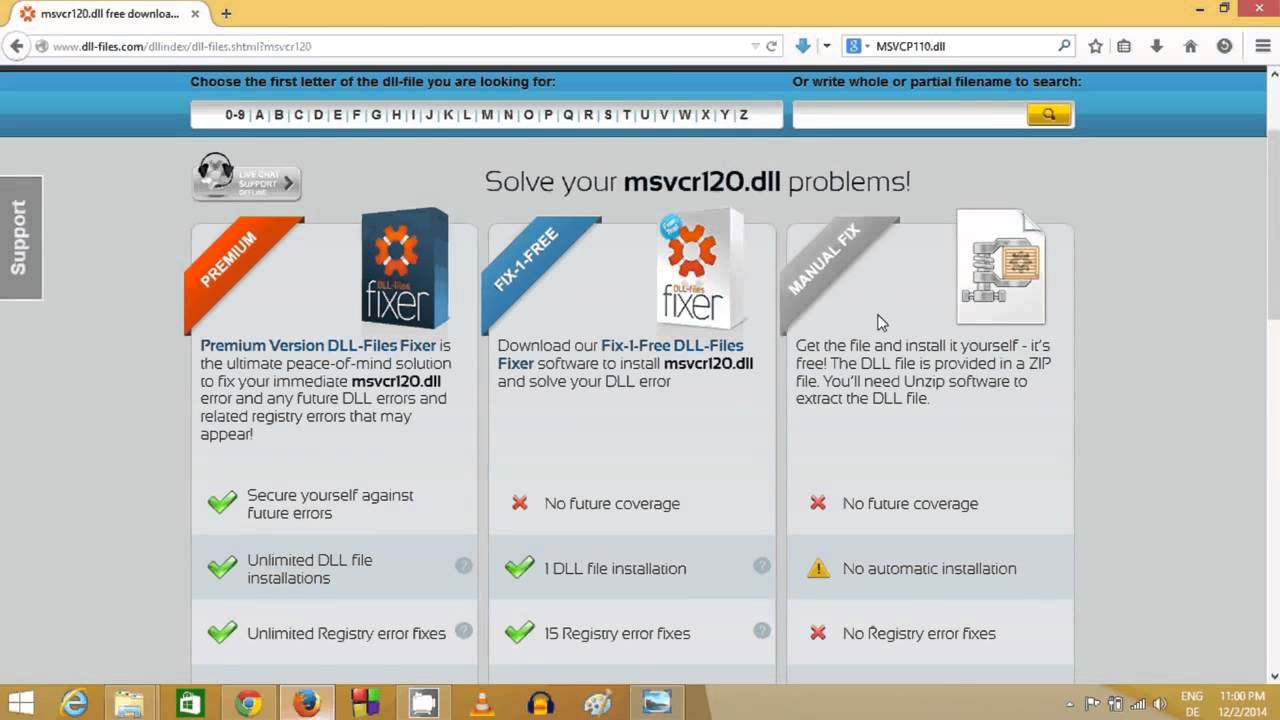Open the headphones app on the taskbar

(x=540, y=703)
